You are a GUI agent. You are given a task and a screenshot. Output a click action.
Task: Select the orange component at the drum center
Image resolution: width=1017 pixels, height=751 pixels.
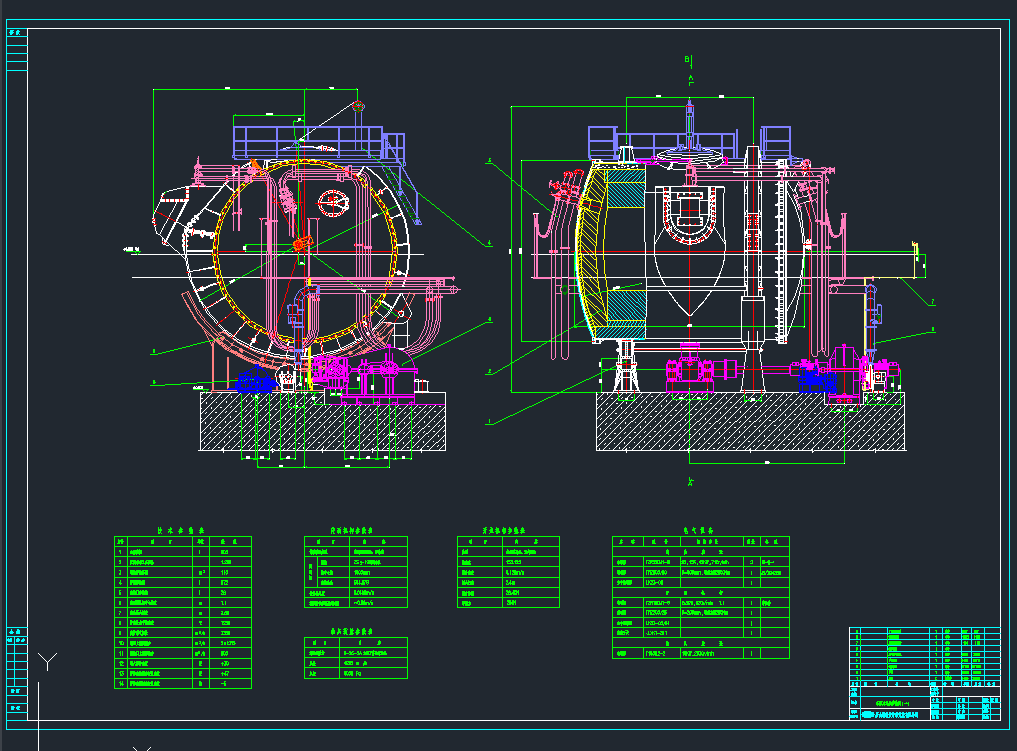coord(300,243)
